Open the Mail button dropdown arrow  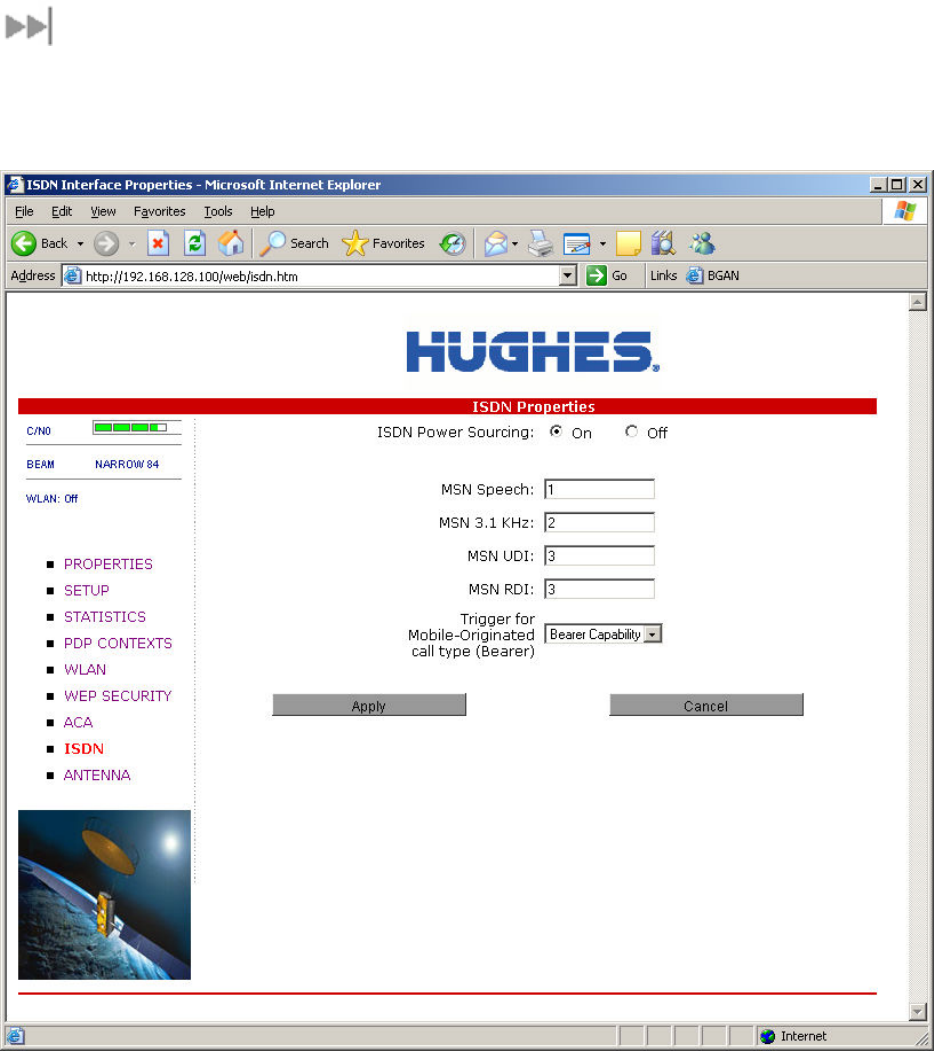(515, 243)
